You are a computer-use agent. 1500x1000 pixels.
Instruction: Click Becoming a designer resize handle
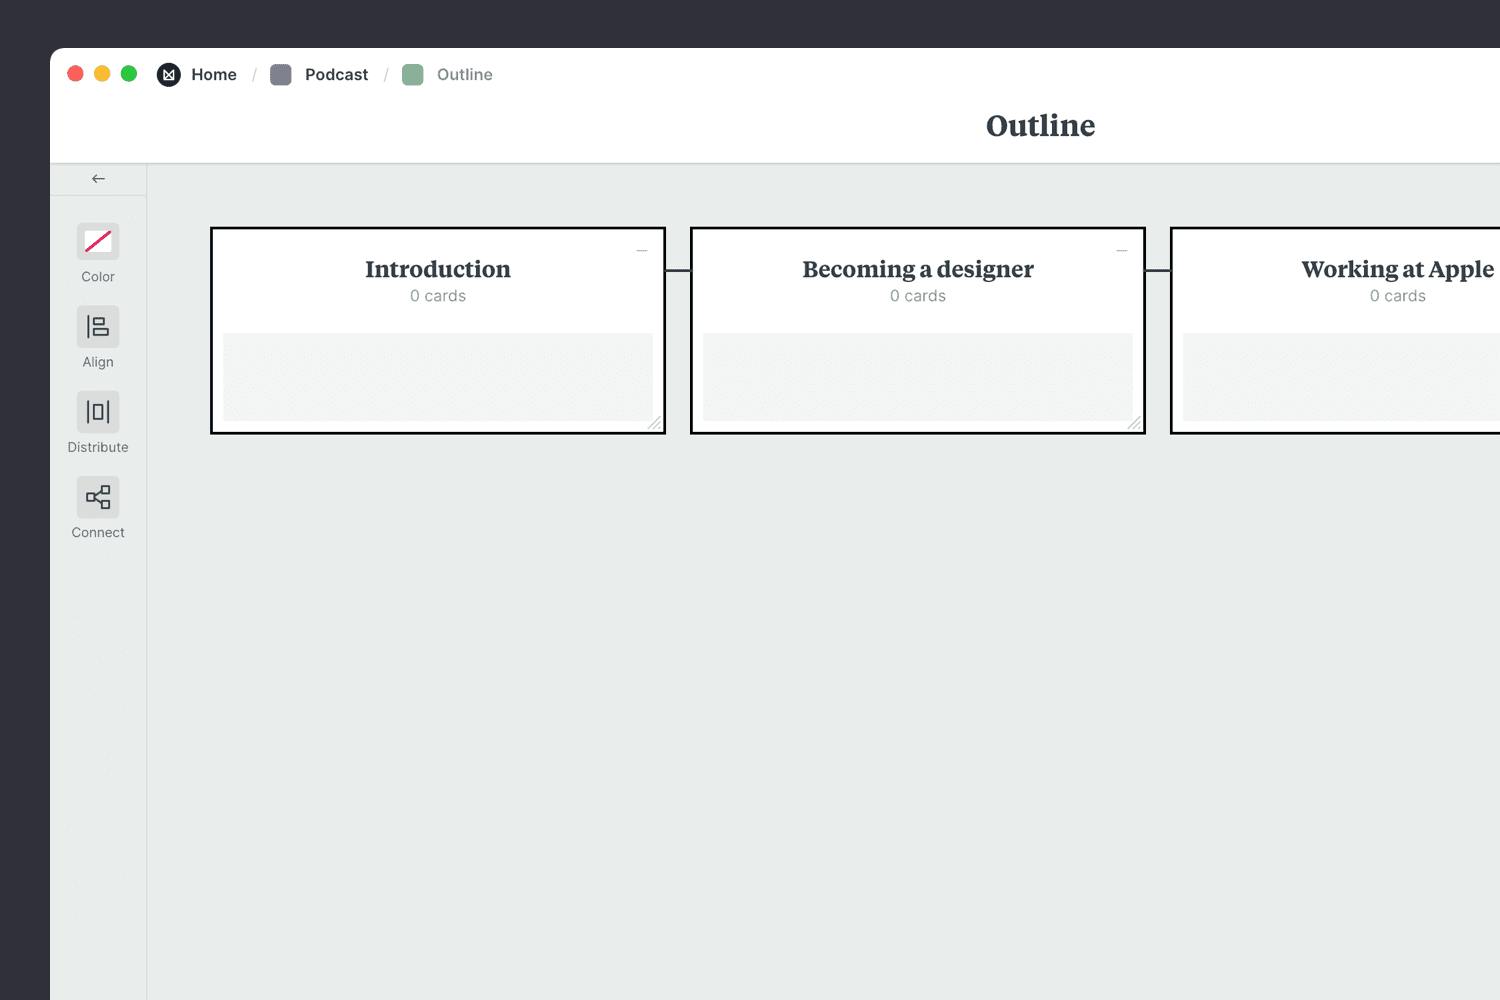click(1135, 424)
